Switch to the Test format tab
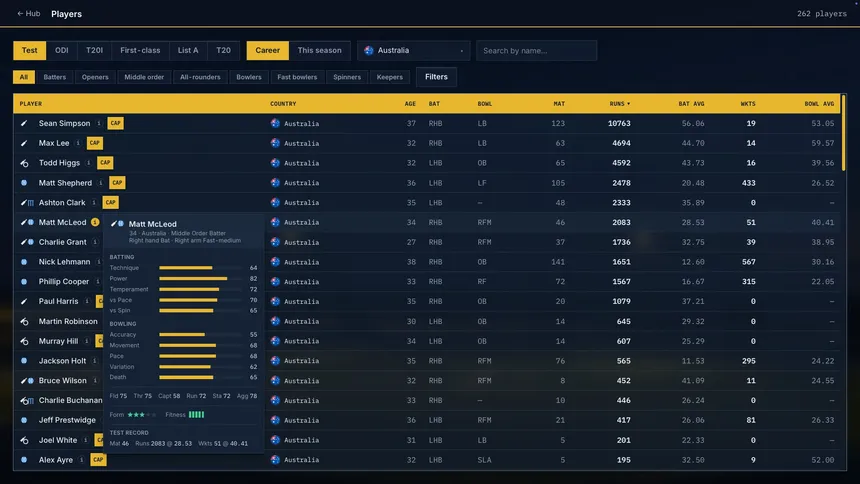 pyautogui.click(x=30, y=50)
